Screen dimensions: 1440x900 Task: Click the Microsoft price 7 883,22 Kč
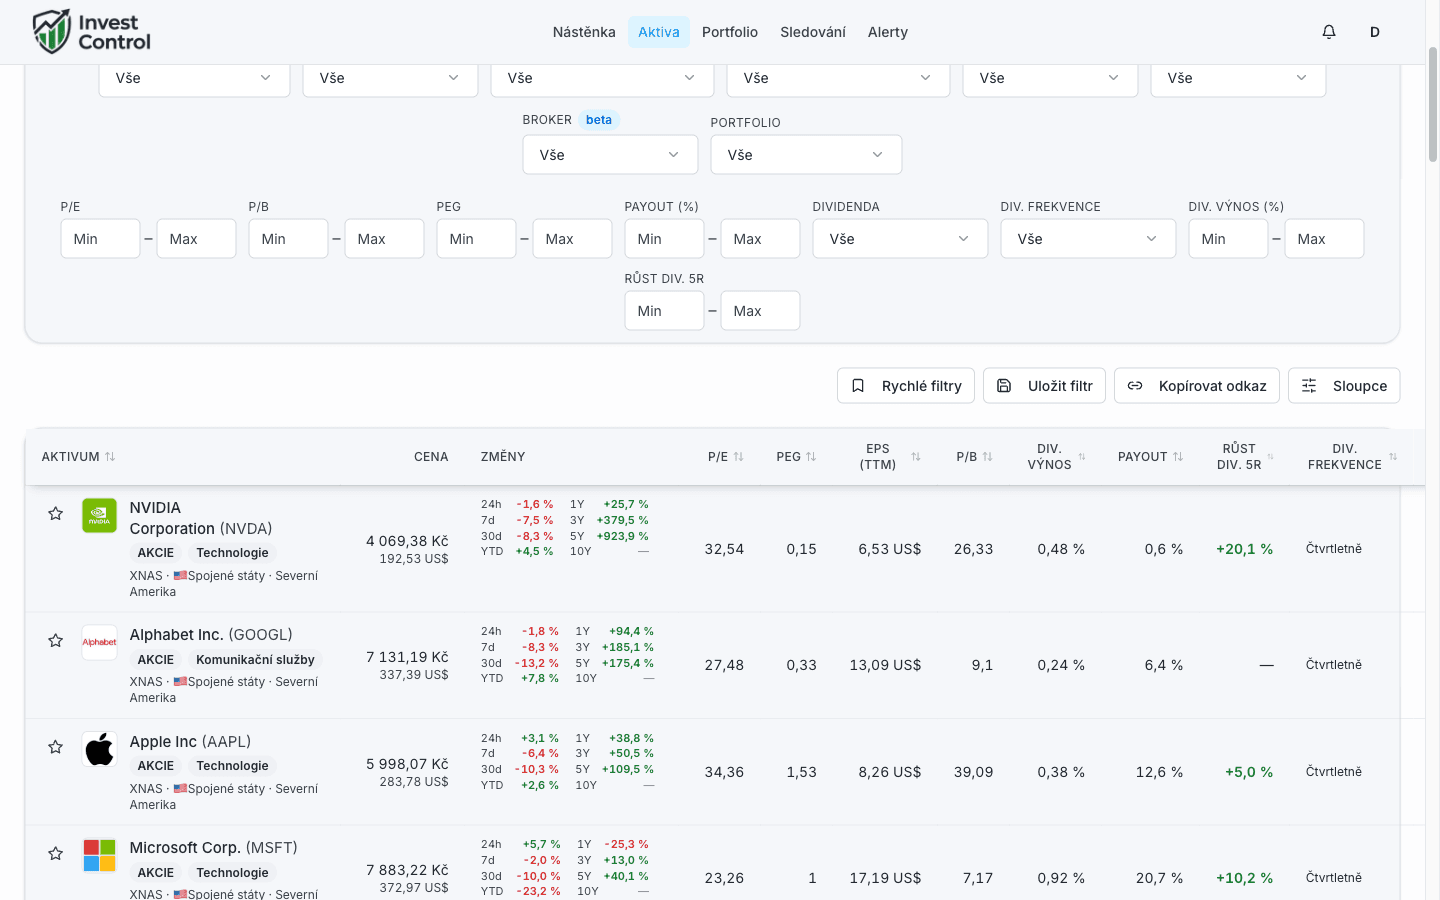click(x=407, y=870)
